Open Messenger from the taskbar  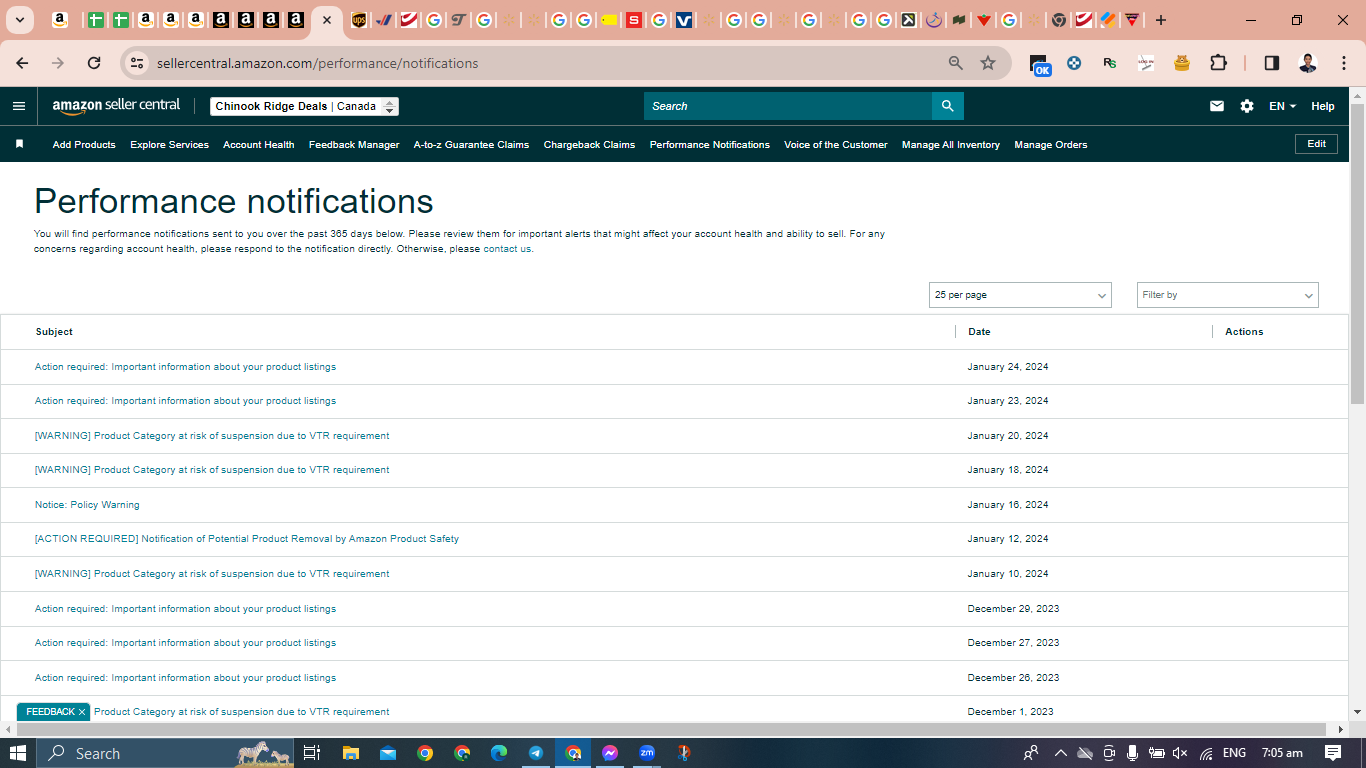[610, 753]
